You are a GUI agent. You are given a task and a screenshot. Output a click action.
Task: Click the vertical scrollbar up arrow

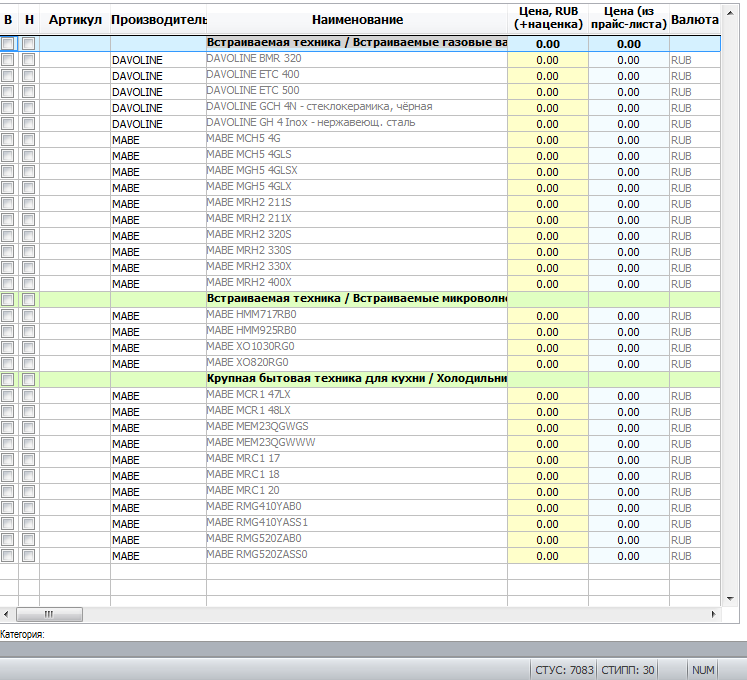pyautogui.click(x=730, y=13)
